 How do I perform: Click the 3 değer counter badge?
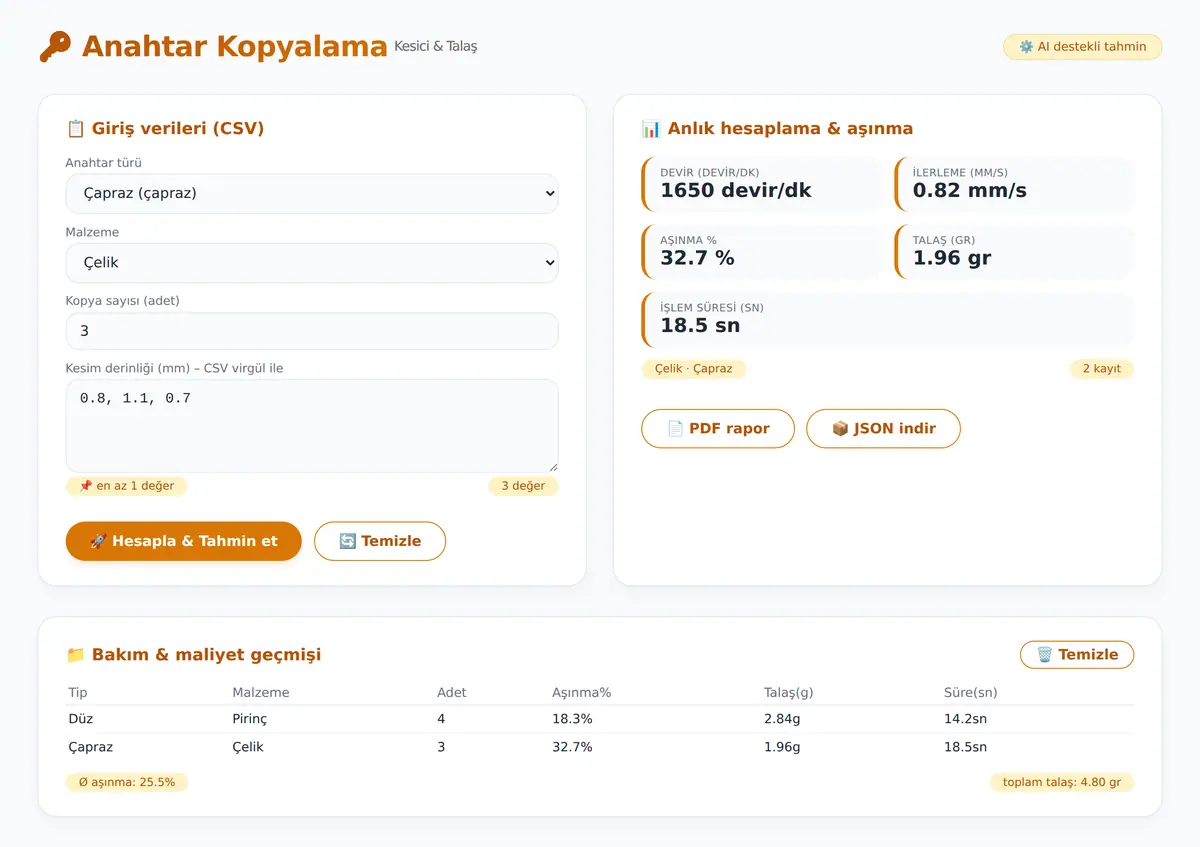(x=523, y=486)
